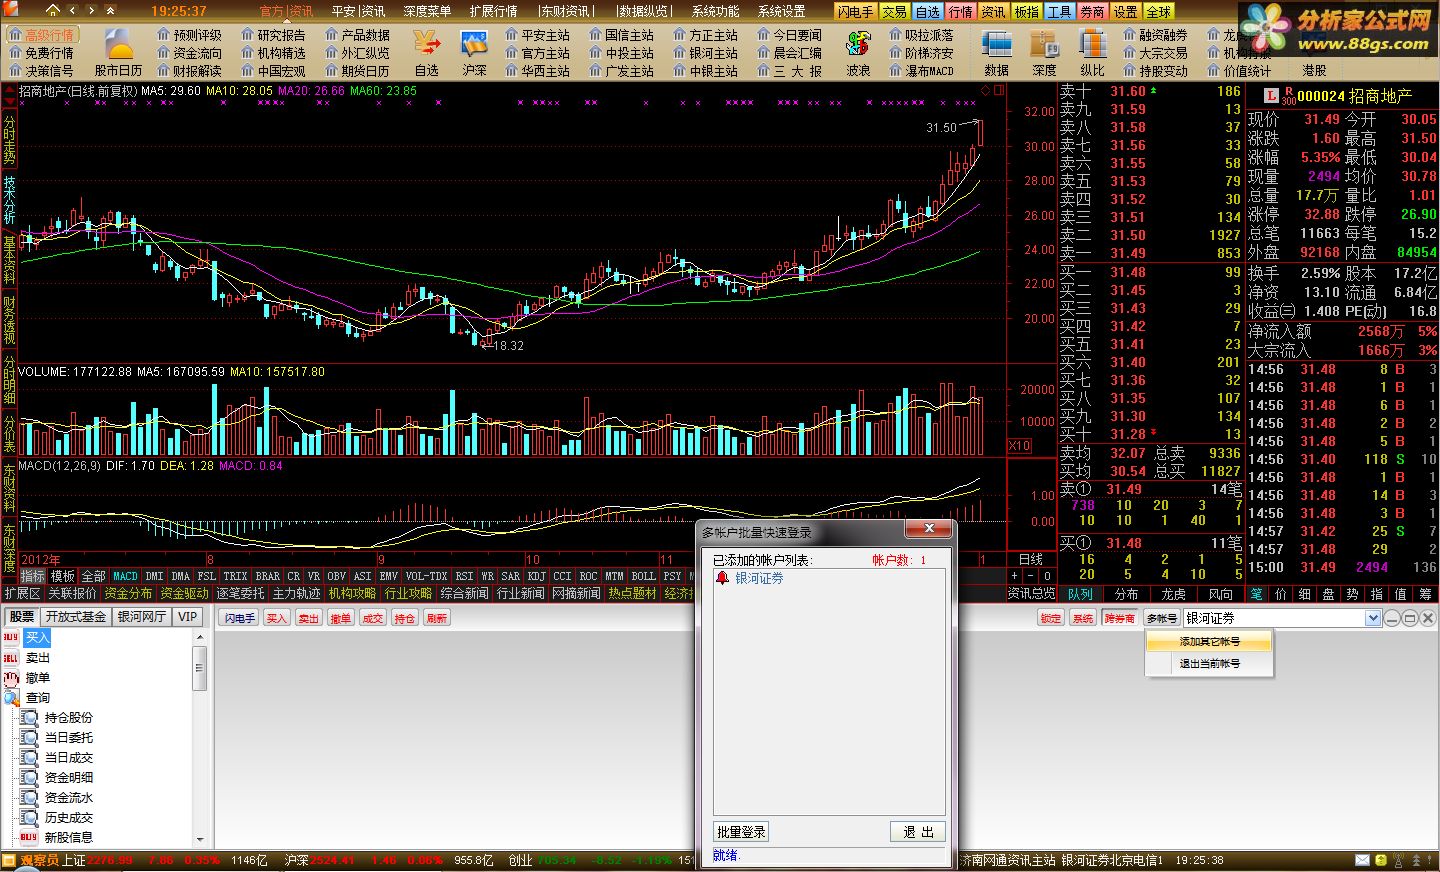The width and height of the screenshot is (1440, 872).
Task: Click the 批量登录 button in dialog
Action: click(740, 832)
